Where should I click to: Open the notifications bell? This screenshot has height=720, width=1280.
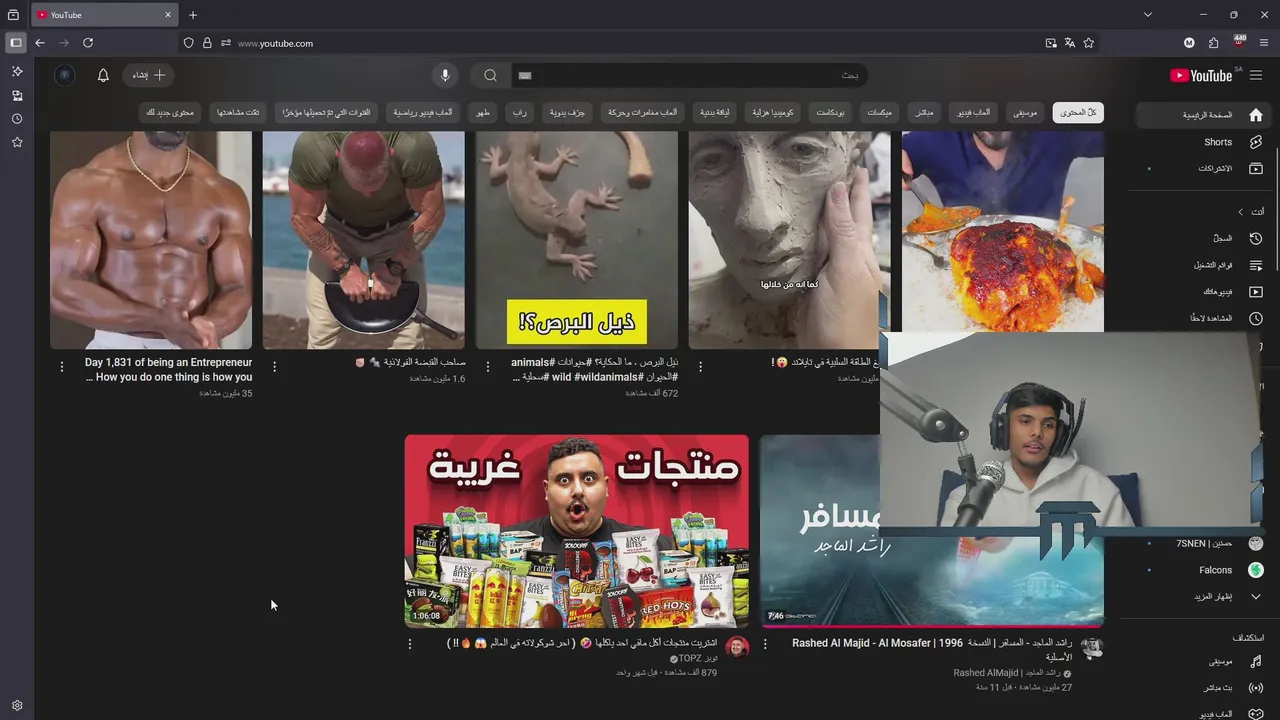tap(103, 75)
